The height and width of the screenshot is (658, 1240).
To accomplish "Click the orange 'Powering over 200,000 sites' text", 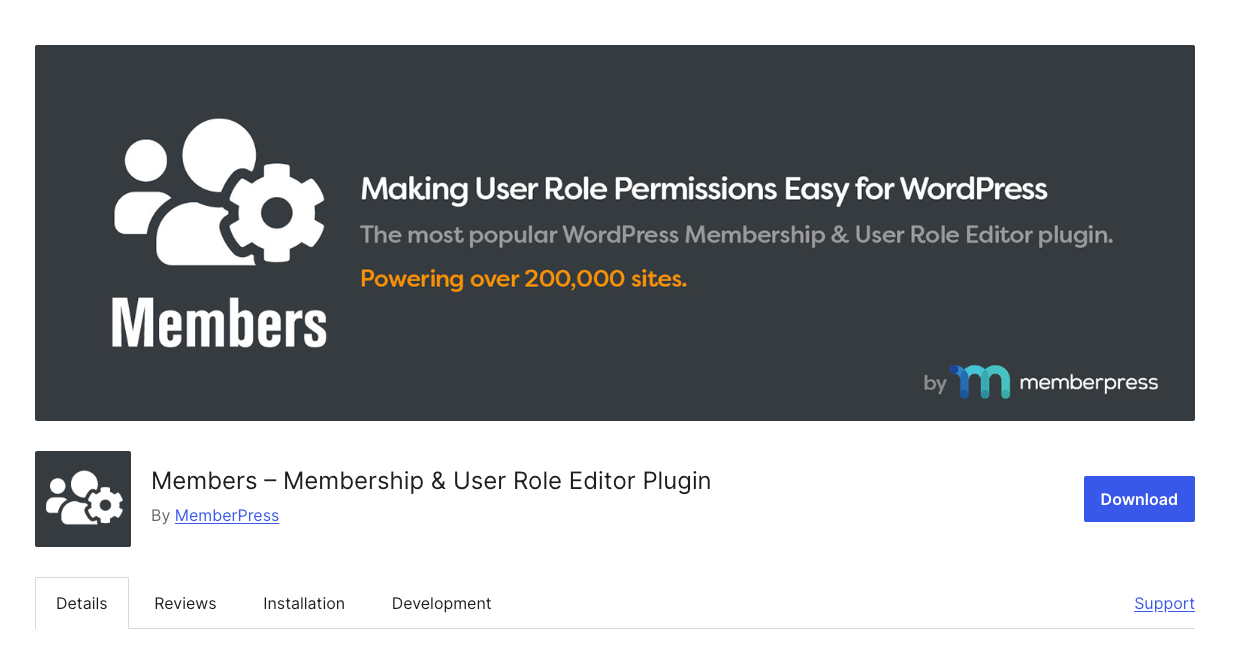I will (523, 278).
